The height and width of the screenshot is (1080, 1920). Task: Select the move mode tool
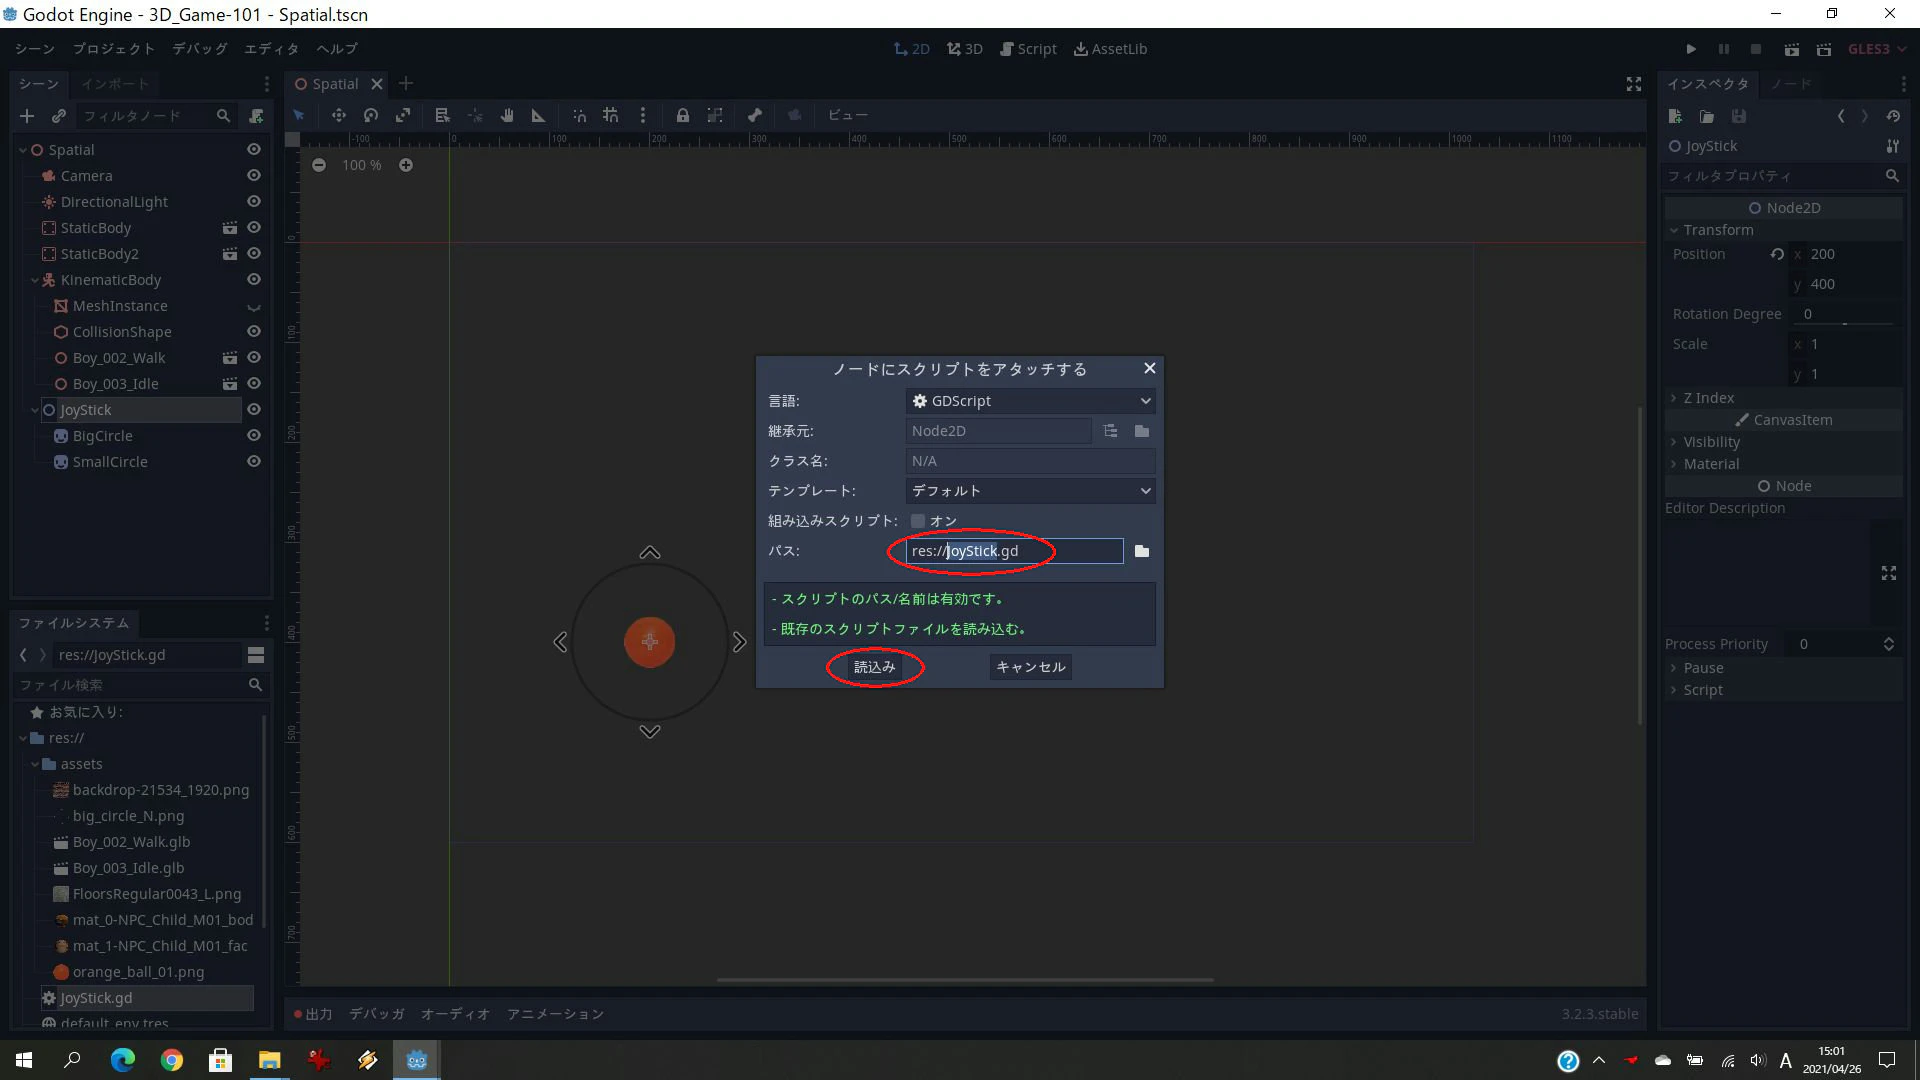[339, 115]
